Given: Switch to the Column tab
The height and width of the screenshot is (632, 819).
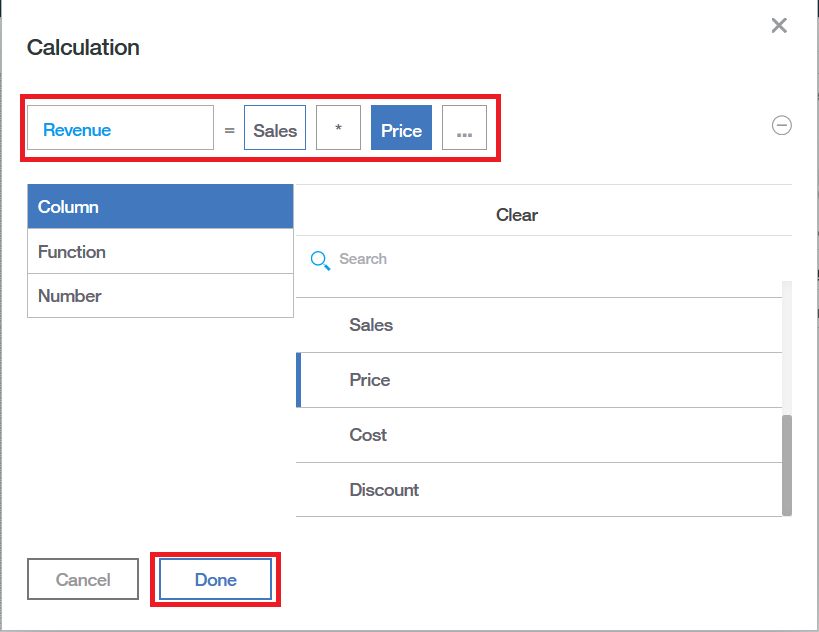Looking at the screenshot, I should pos(160,206).
